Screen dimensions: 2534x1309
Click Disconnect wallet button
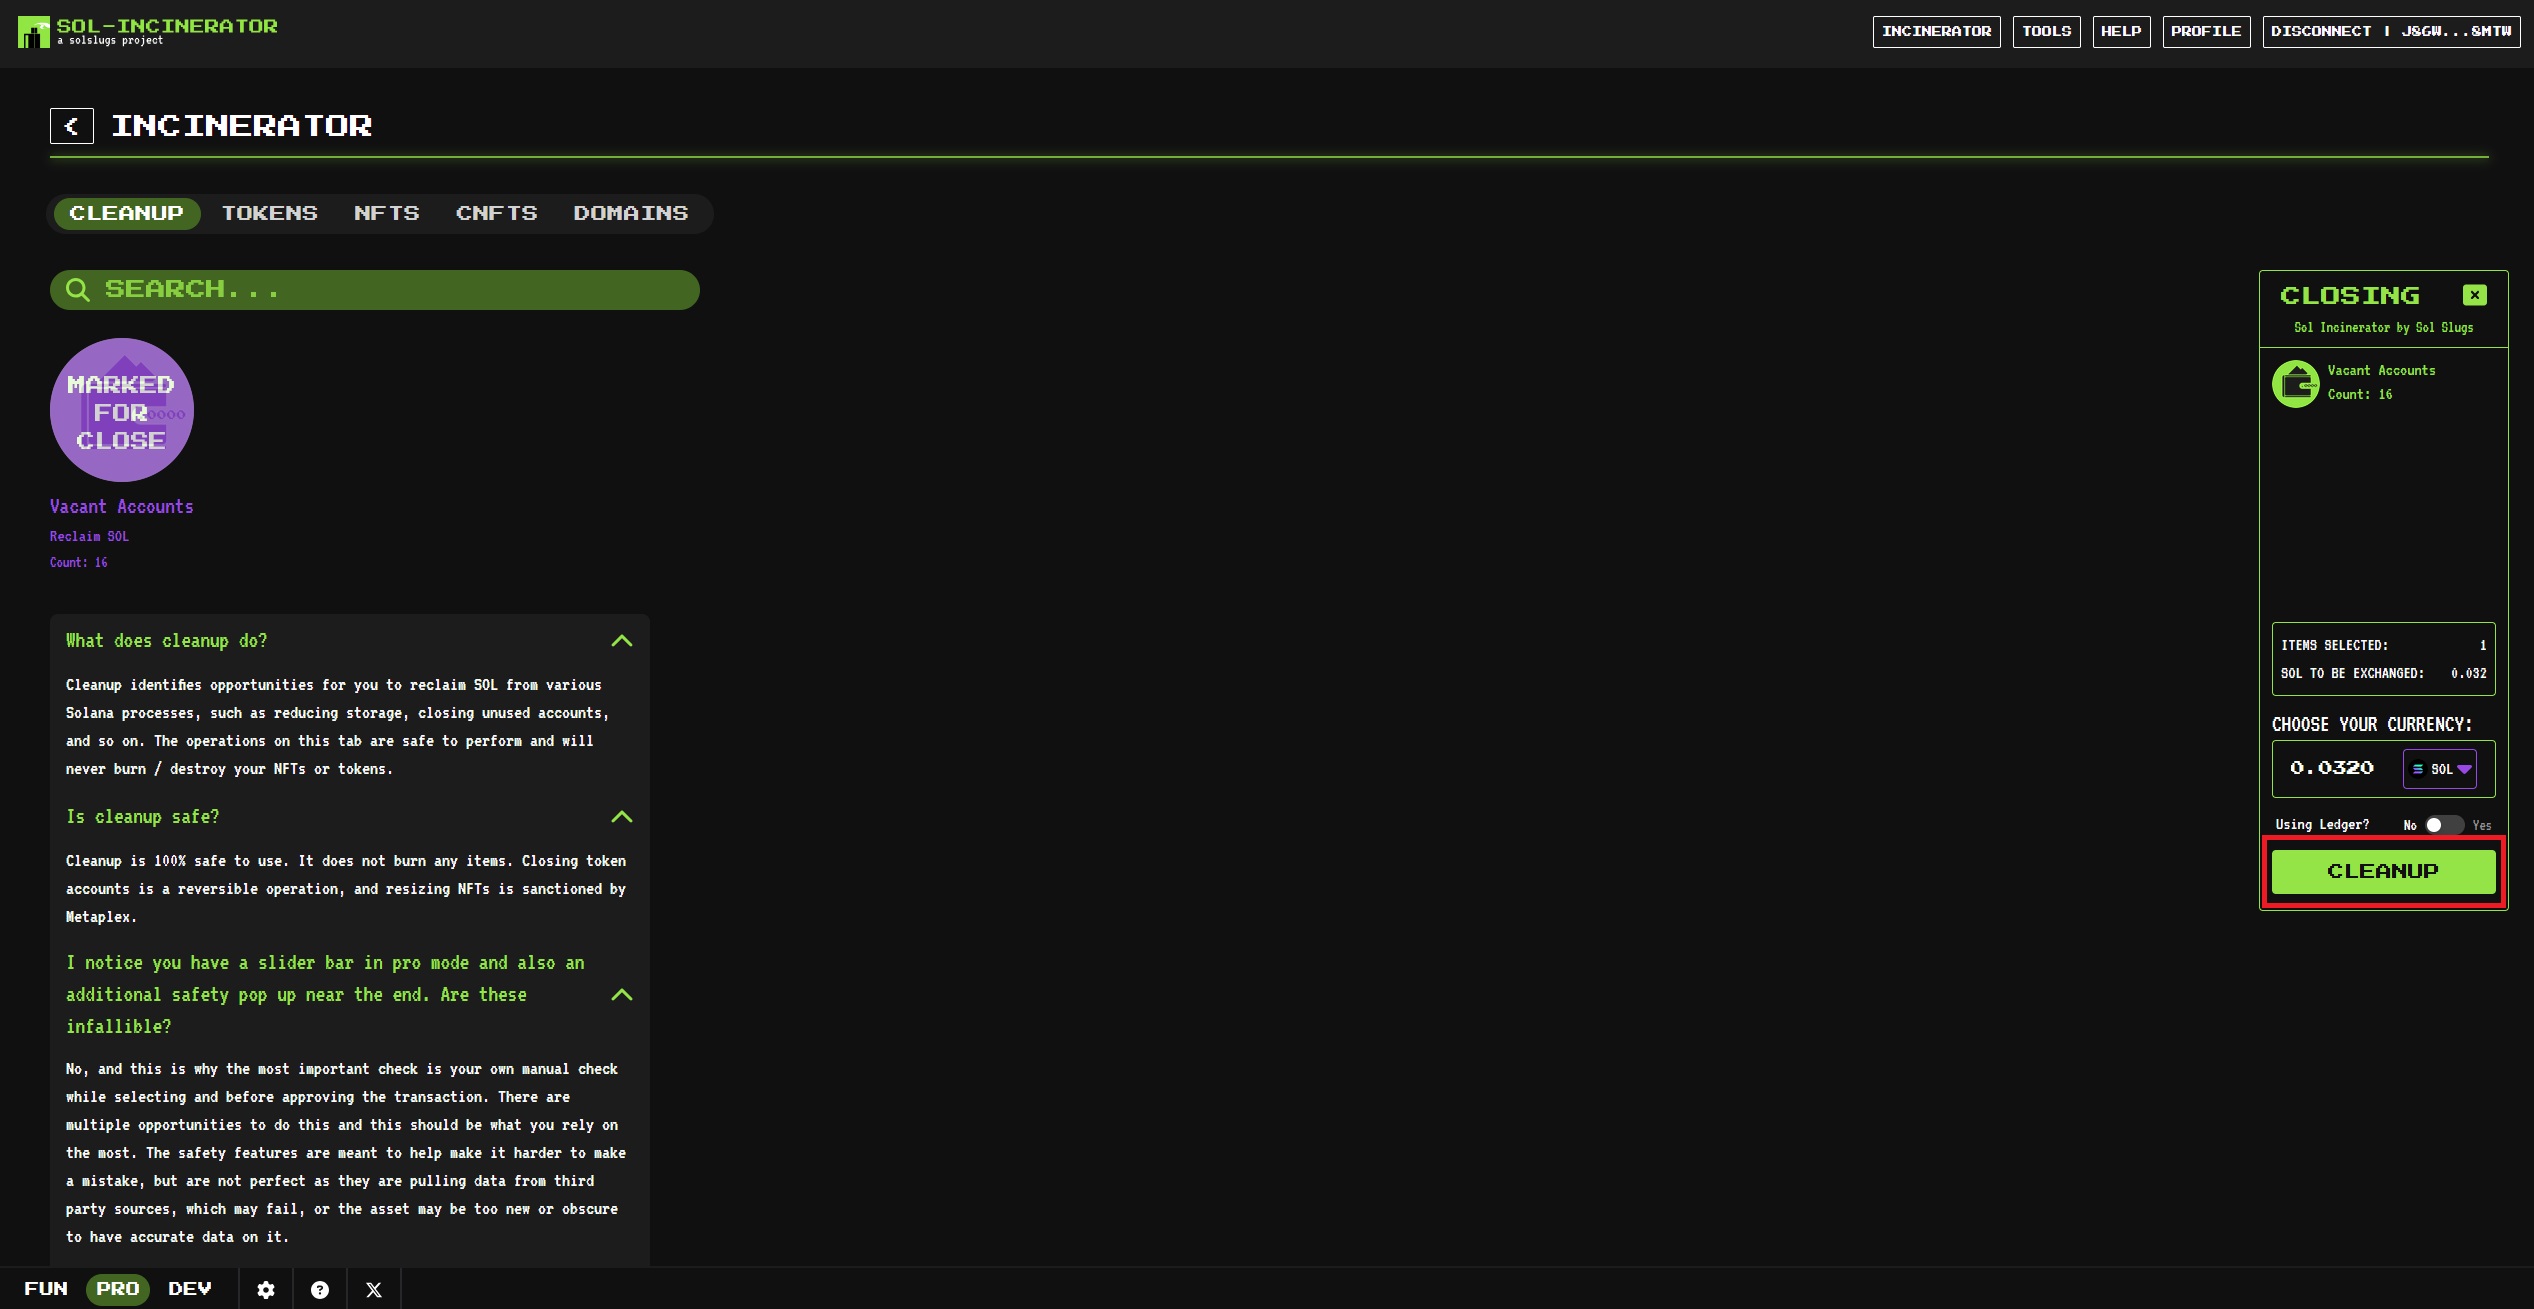point(2390,31)
